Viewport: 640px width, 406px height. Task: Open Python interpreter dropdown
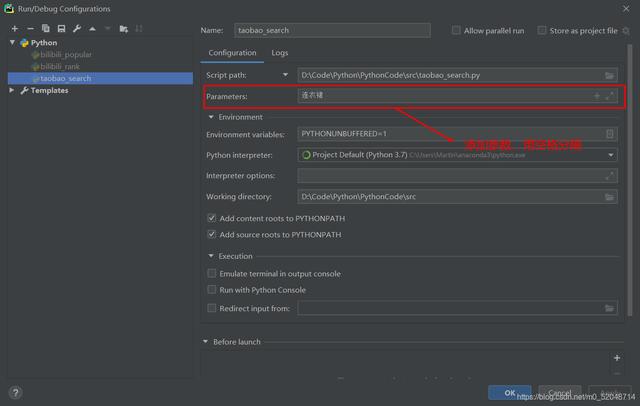[x=610, y=155]
